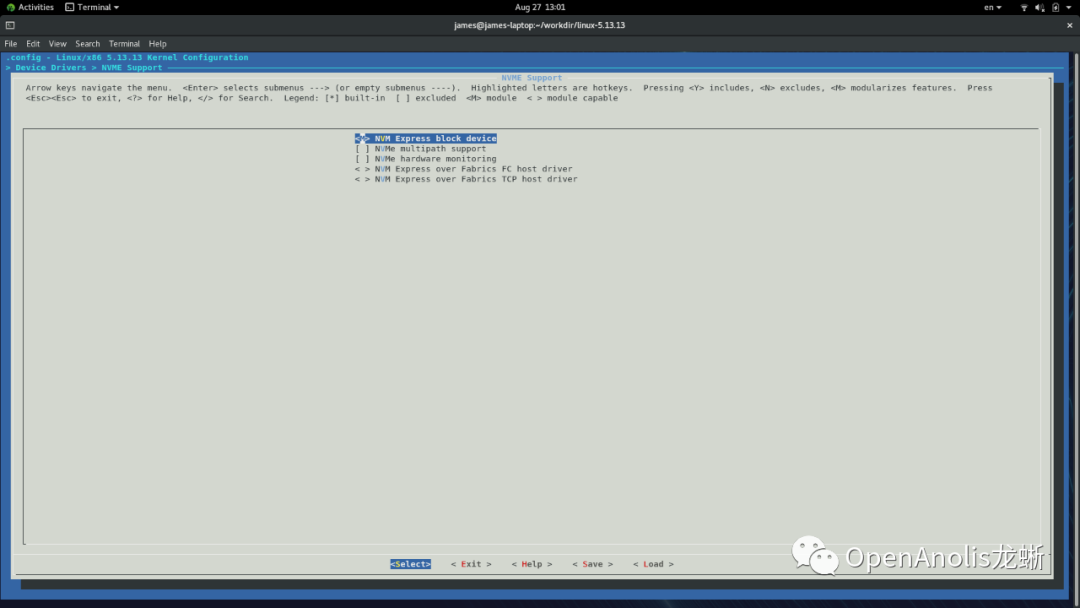Image resolution: width=1080 pixels, height=608 pixels.
Task: Toggle NVM Express block device option
Action: pyautogui.click(x=426, y=138)
